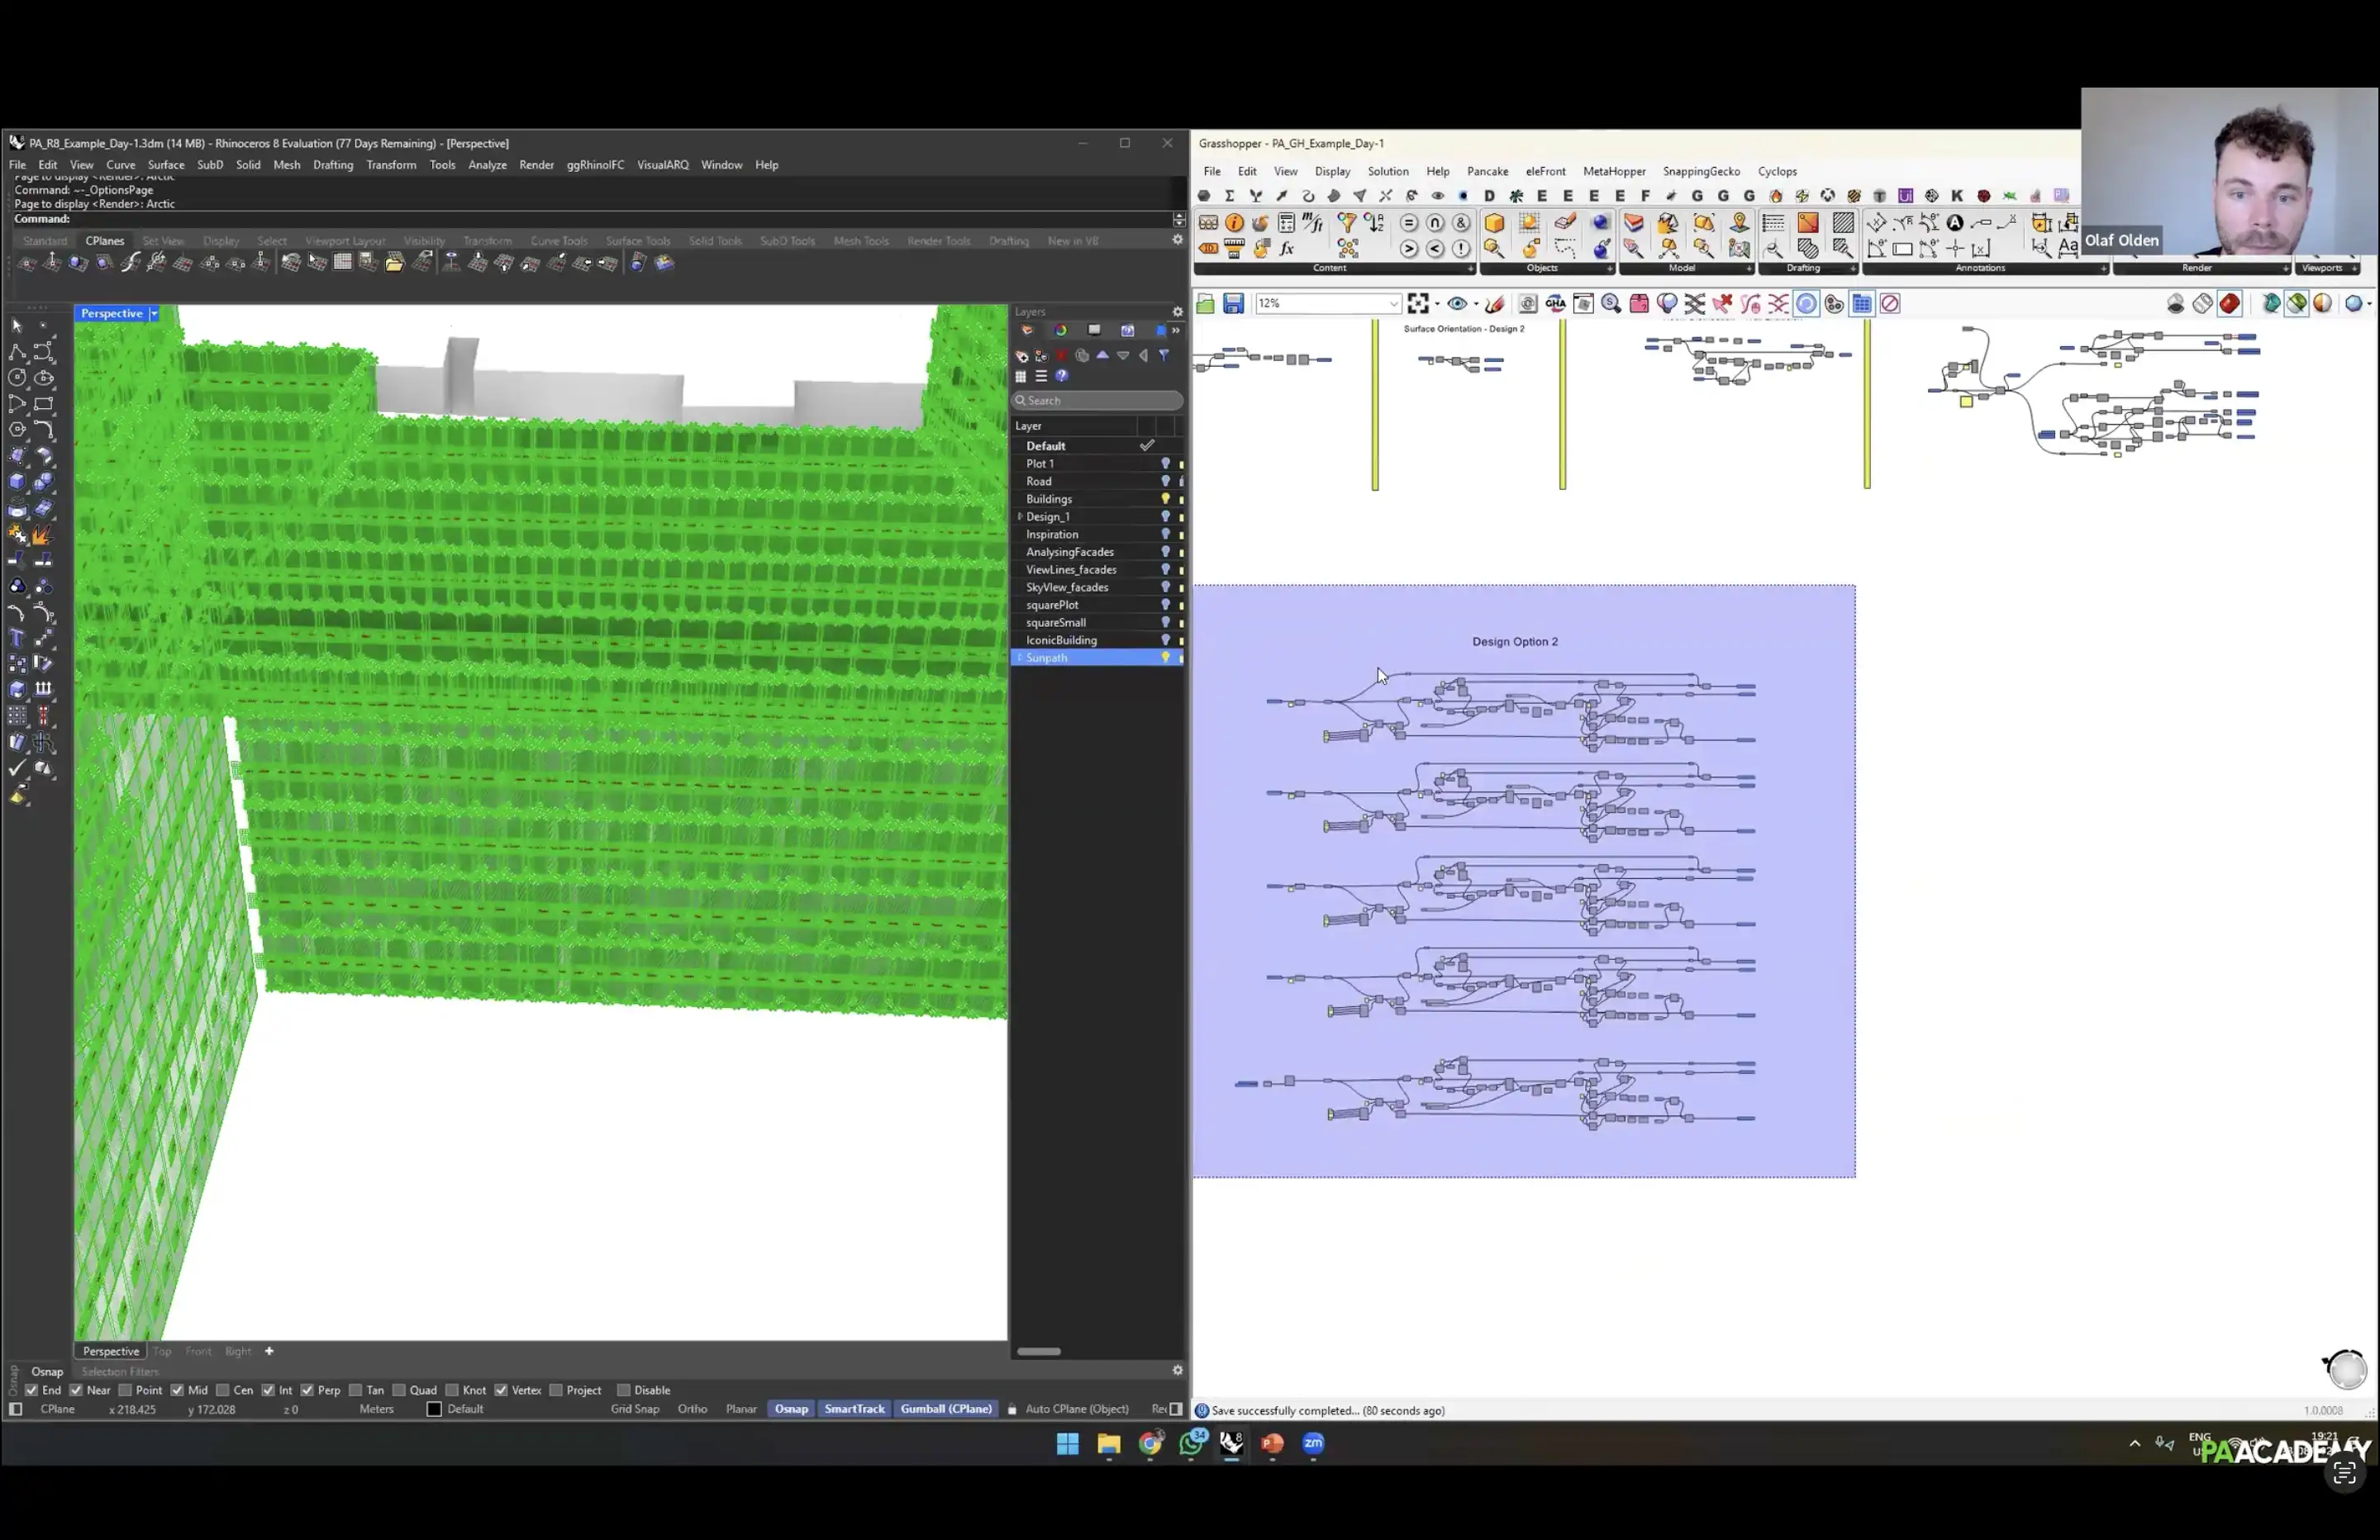Click the black circled A text icon in Annotations

pyautogui.click(x=1955, y=223)
